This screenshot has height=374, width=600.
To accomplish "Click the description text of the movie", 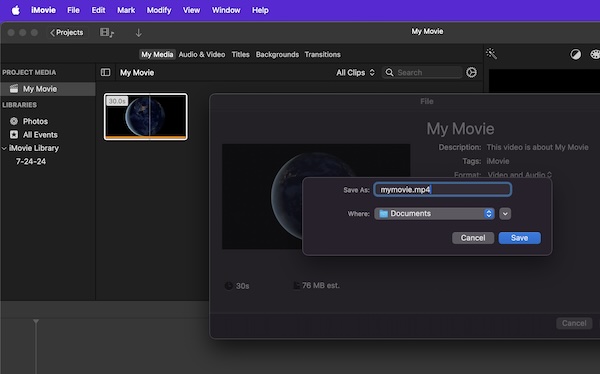I will (x=538, y=147).
